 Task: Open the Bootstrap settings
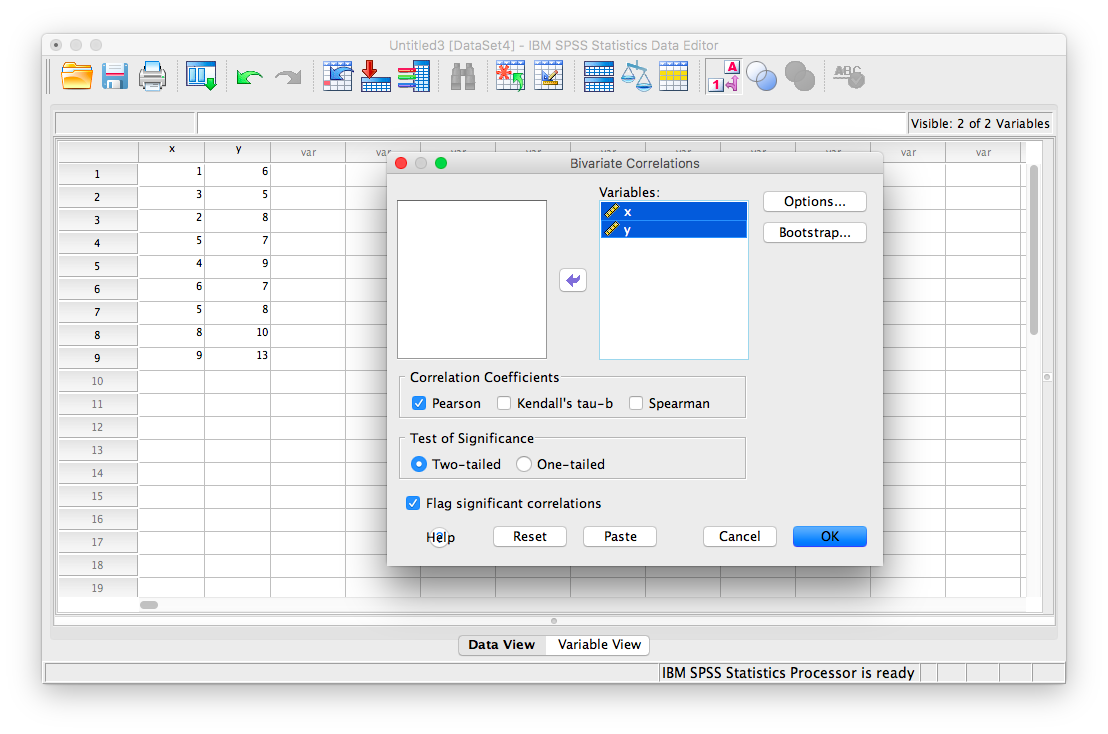coord(815,232)
